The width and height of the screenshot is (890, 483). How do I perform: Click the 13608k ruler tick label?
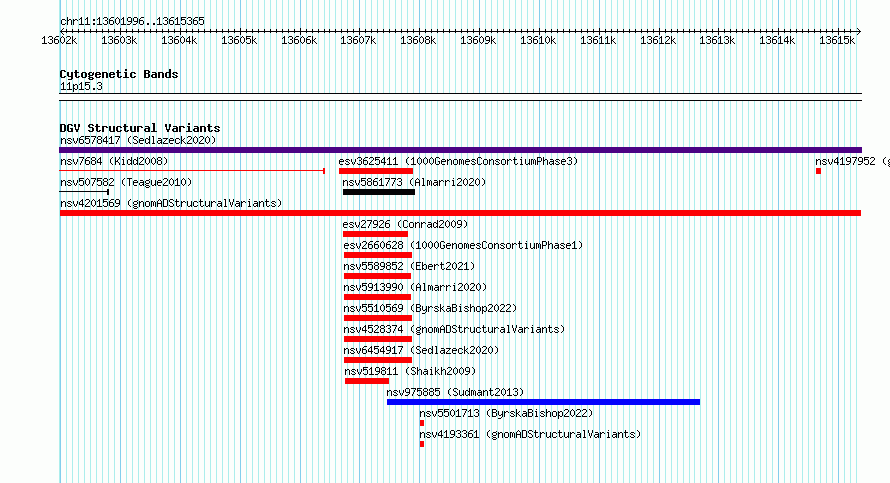pos(418,41)
